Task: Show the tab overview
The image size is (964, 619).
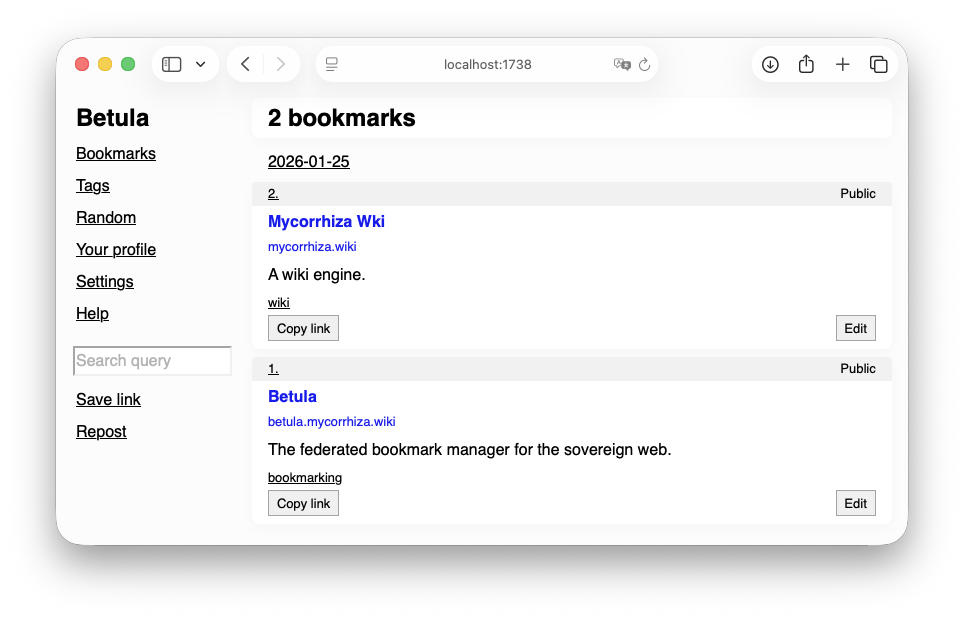Action: pos(878,63)
